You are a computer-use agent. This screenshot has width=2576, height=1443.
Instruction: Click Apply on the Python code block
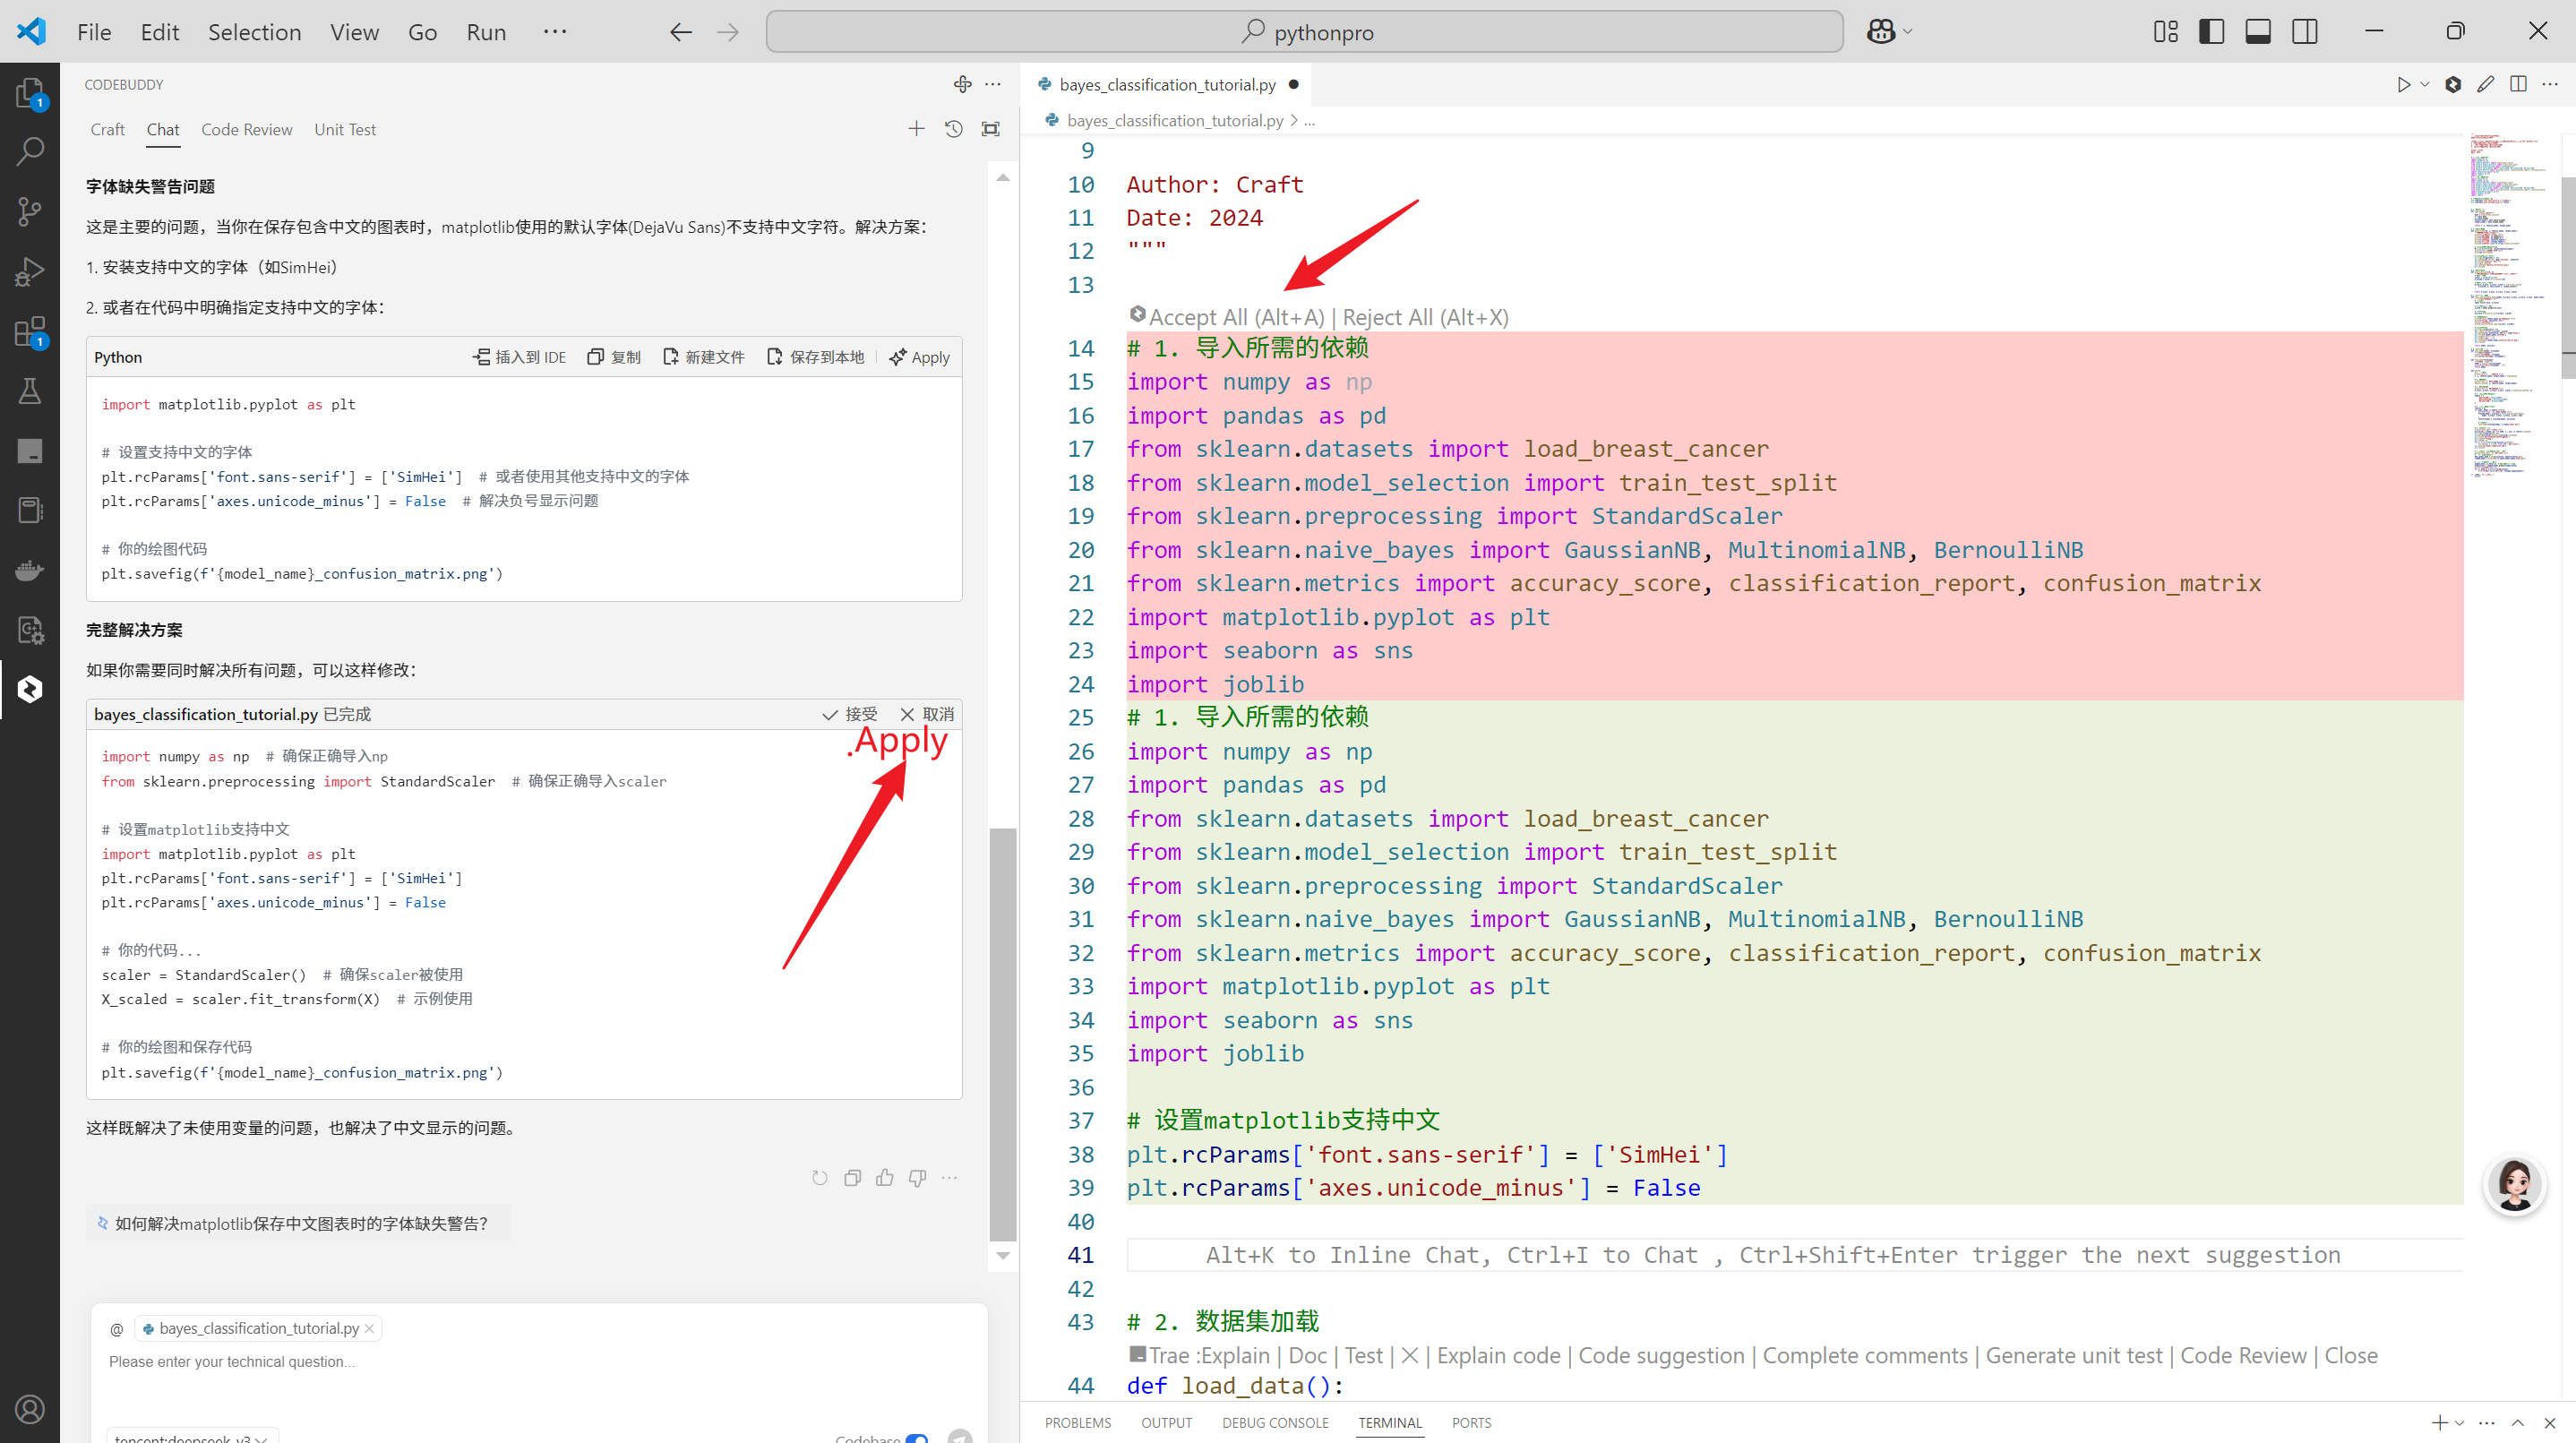pyautogui.click(x=920, y=358)
